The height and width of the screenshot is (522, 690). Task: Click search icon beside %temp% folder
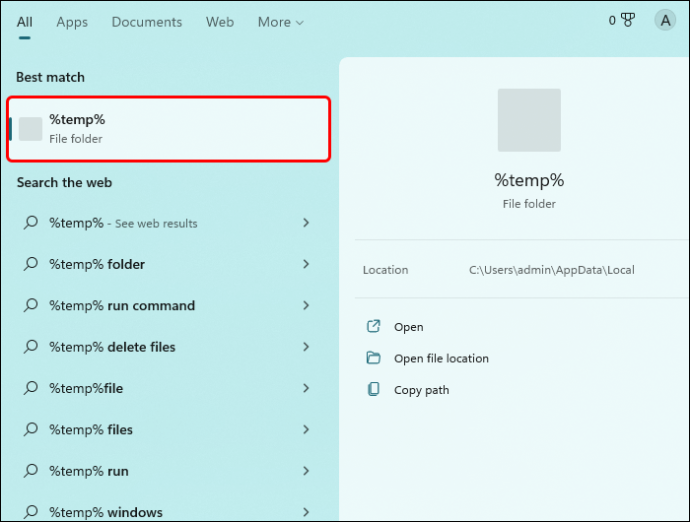coord(30,264)
